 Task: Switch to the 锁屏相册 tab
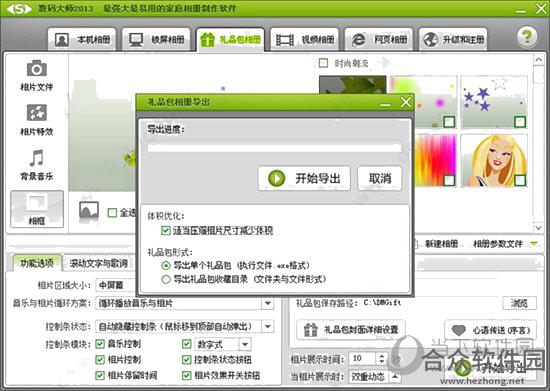pyautogui.click(x=156, y=40)
